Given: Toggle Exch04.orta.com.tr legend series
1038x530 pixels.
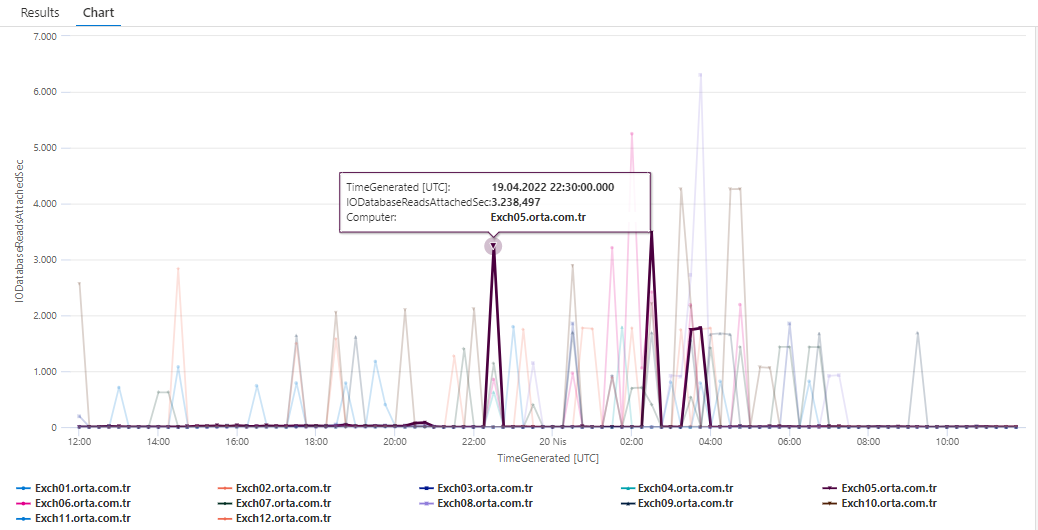Looking at the screenshot, I should coord(677,489).
